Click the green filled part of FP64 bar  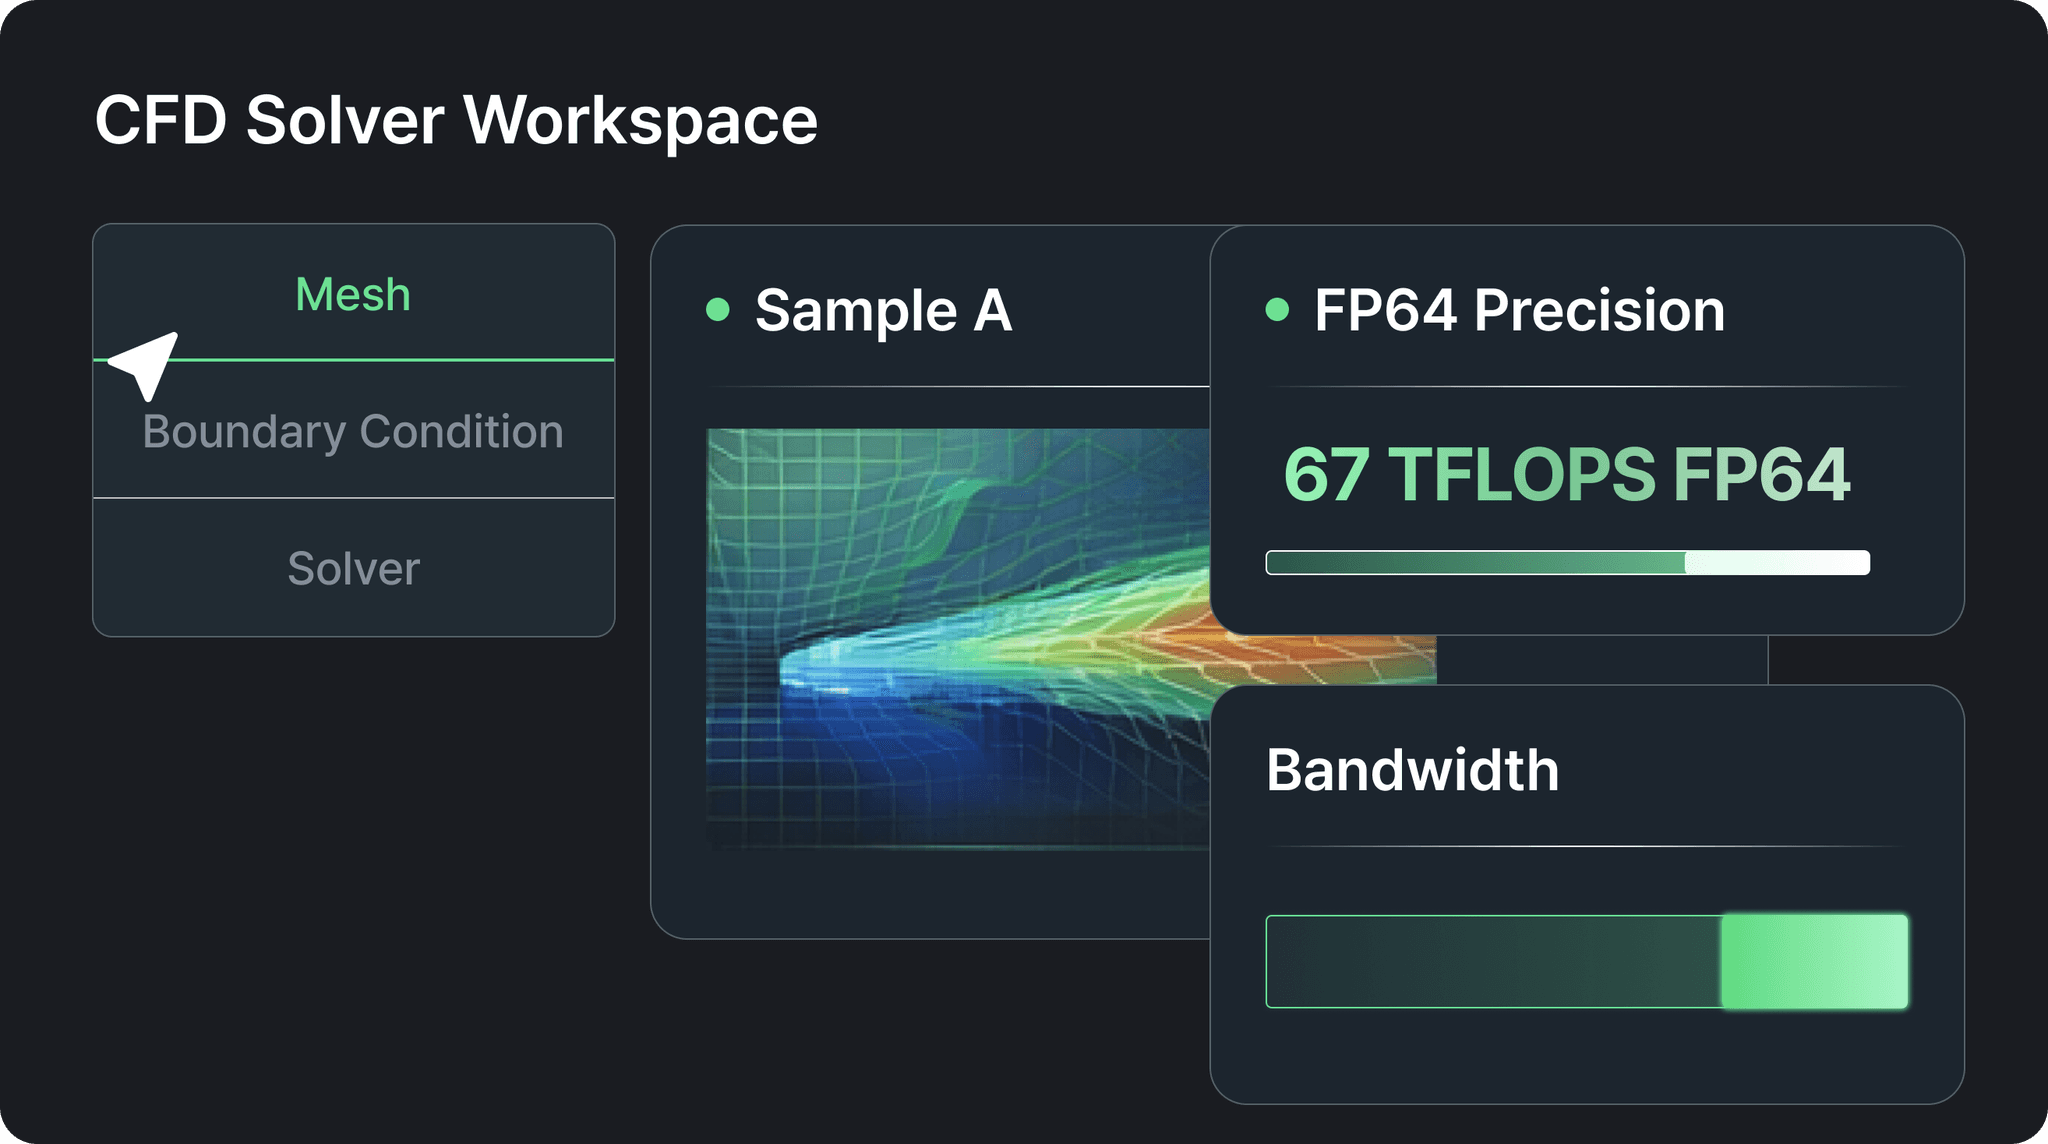(1475, 563)
